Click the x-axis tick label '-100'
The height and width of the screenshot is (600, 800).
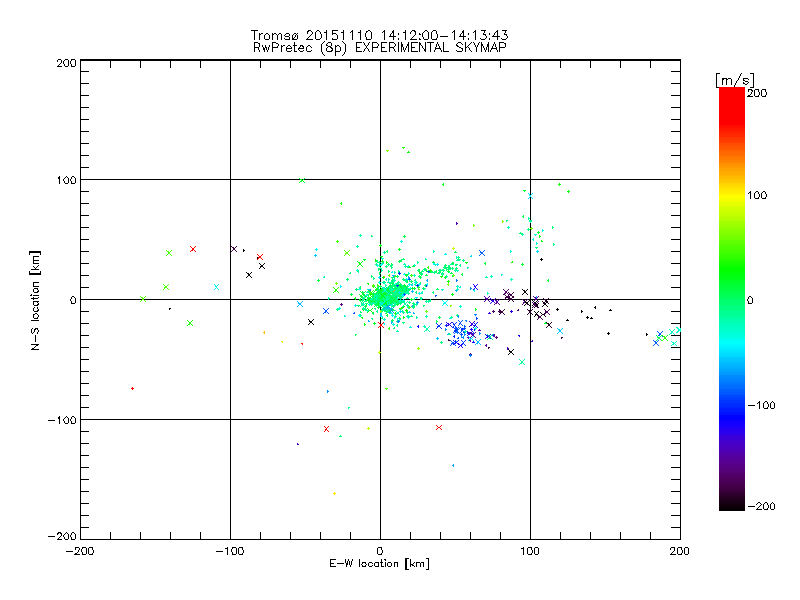tap(230, 551)
